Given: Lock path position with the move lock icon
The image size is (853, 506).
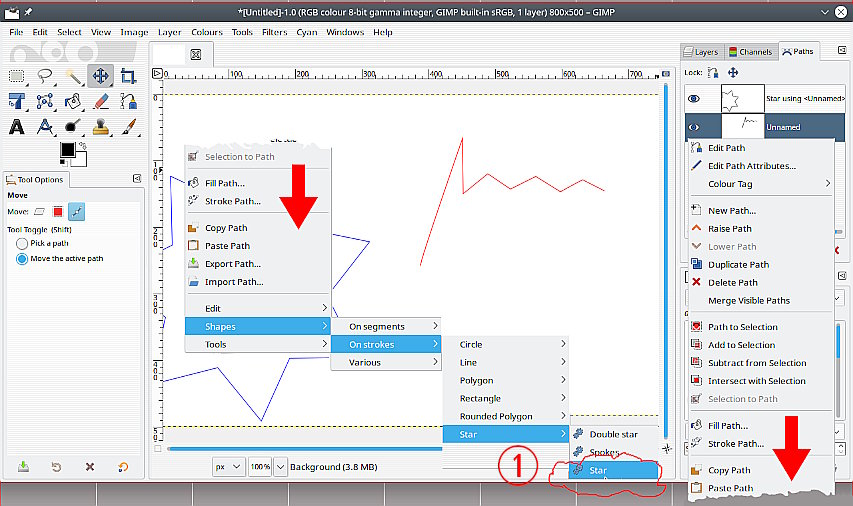Looking at the screenshot, I should point(733,73).
